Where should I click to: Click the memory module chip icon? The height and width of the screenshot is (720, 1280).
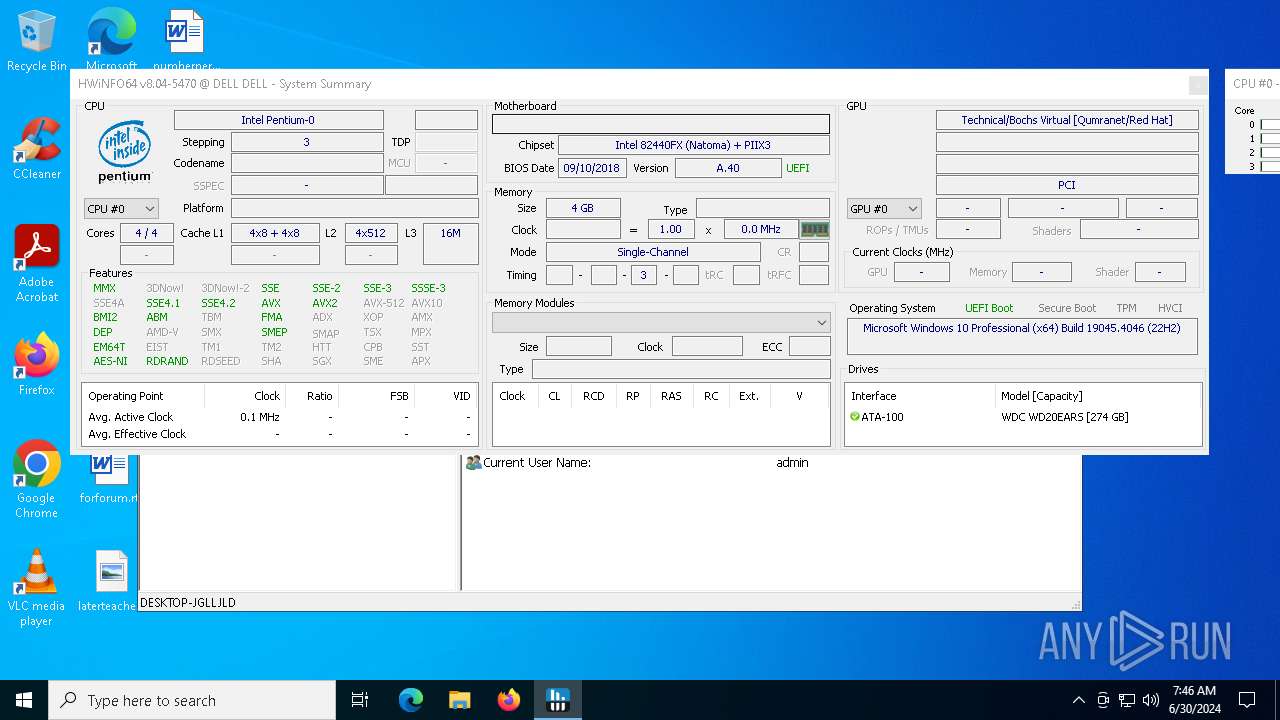[815, 230]
